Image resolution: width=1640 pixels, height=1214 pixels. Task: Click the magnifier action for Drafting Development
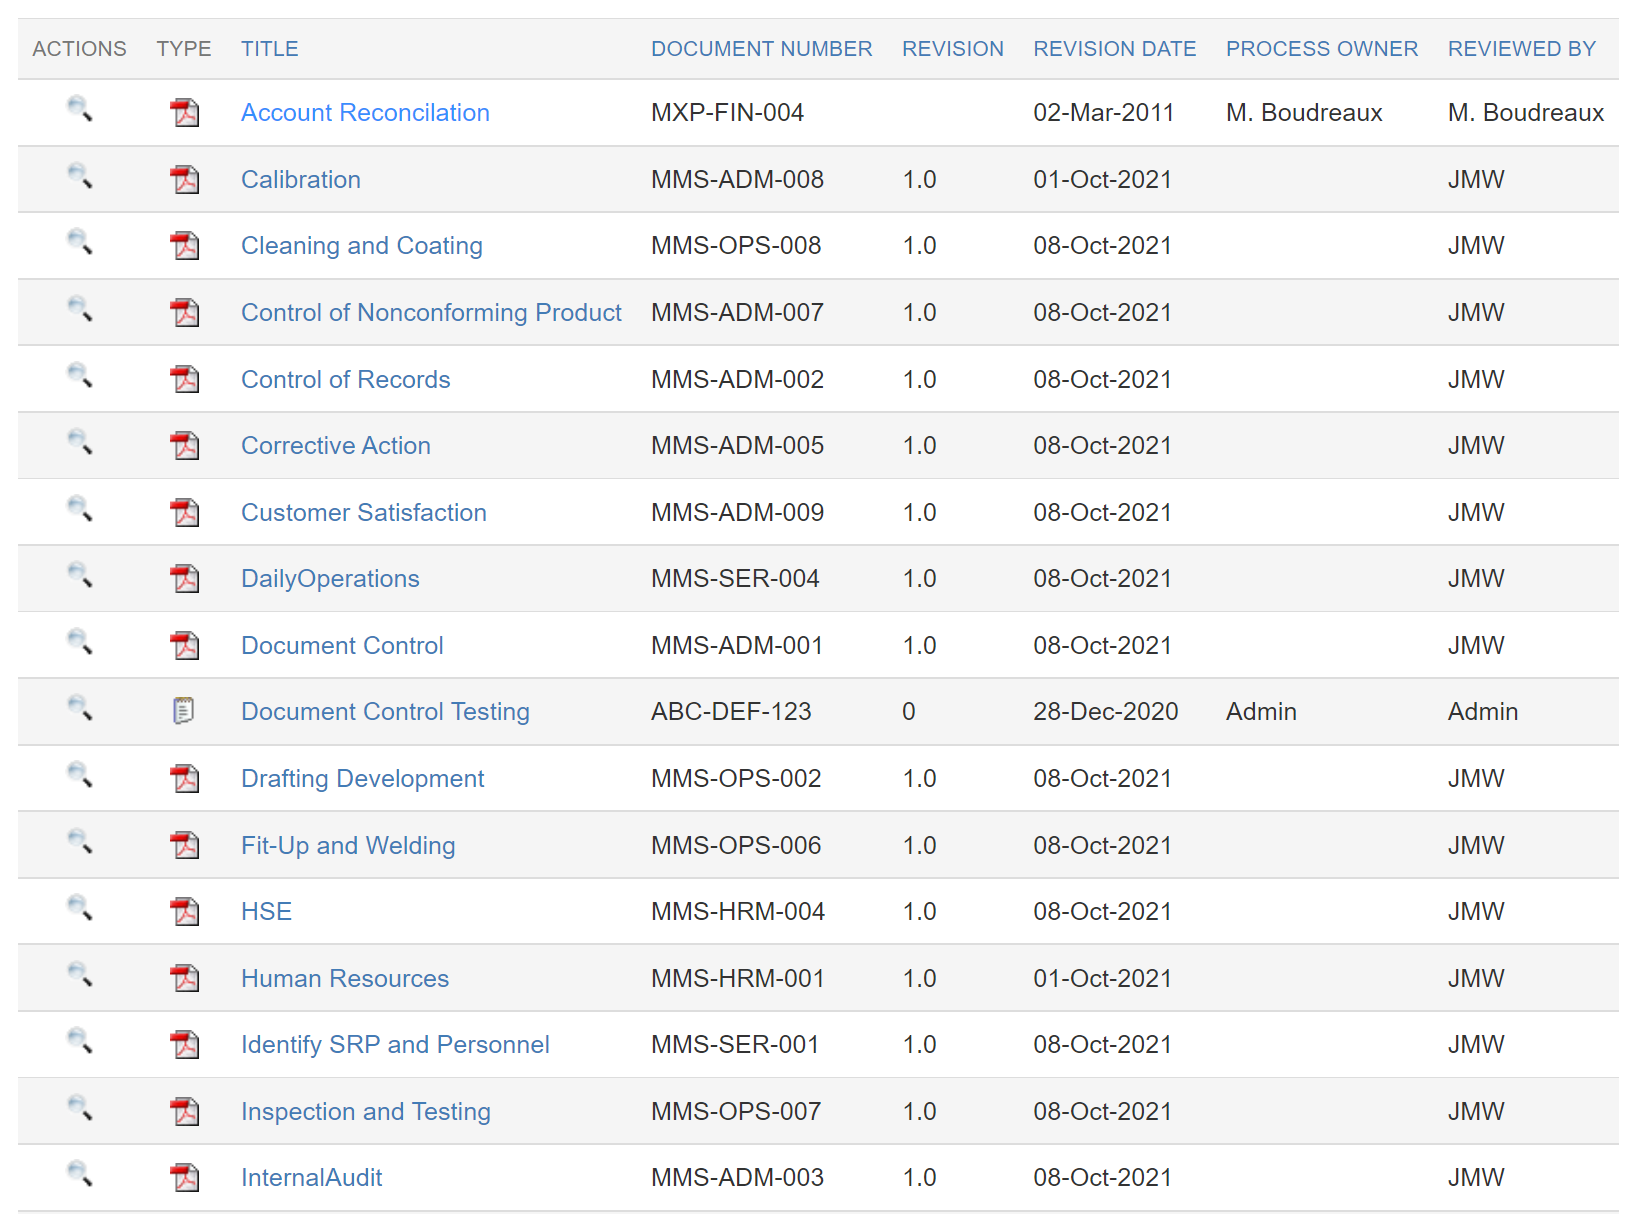[x=80, y=778]
